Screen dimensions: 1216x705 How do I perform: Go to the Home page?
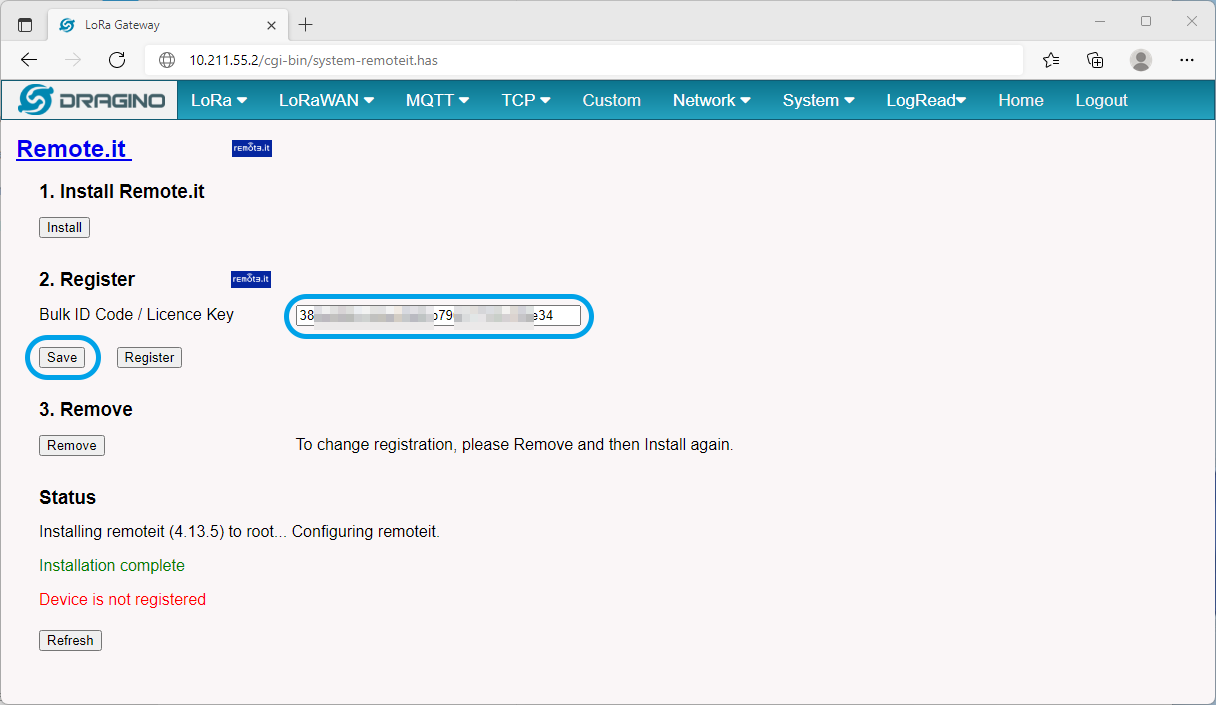coord(1020,100)
